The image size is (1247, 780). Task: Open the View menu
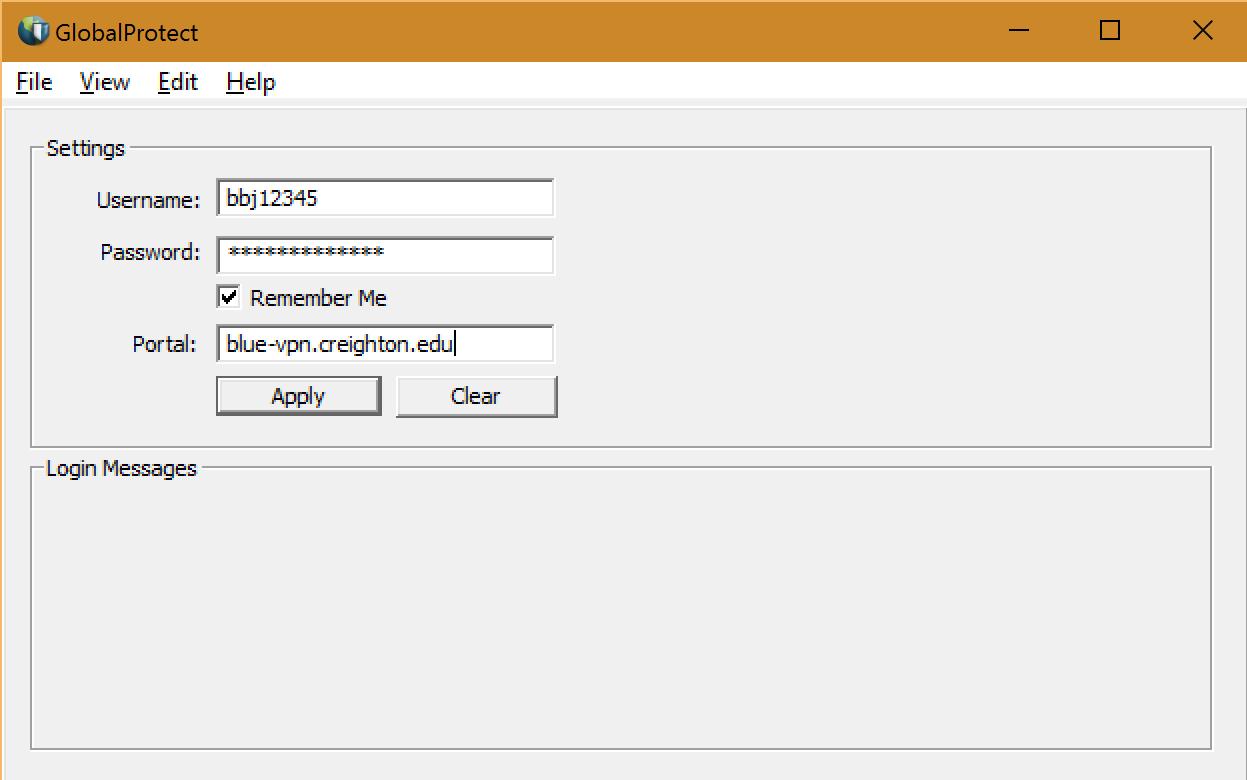coord(105,82)
